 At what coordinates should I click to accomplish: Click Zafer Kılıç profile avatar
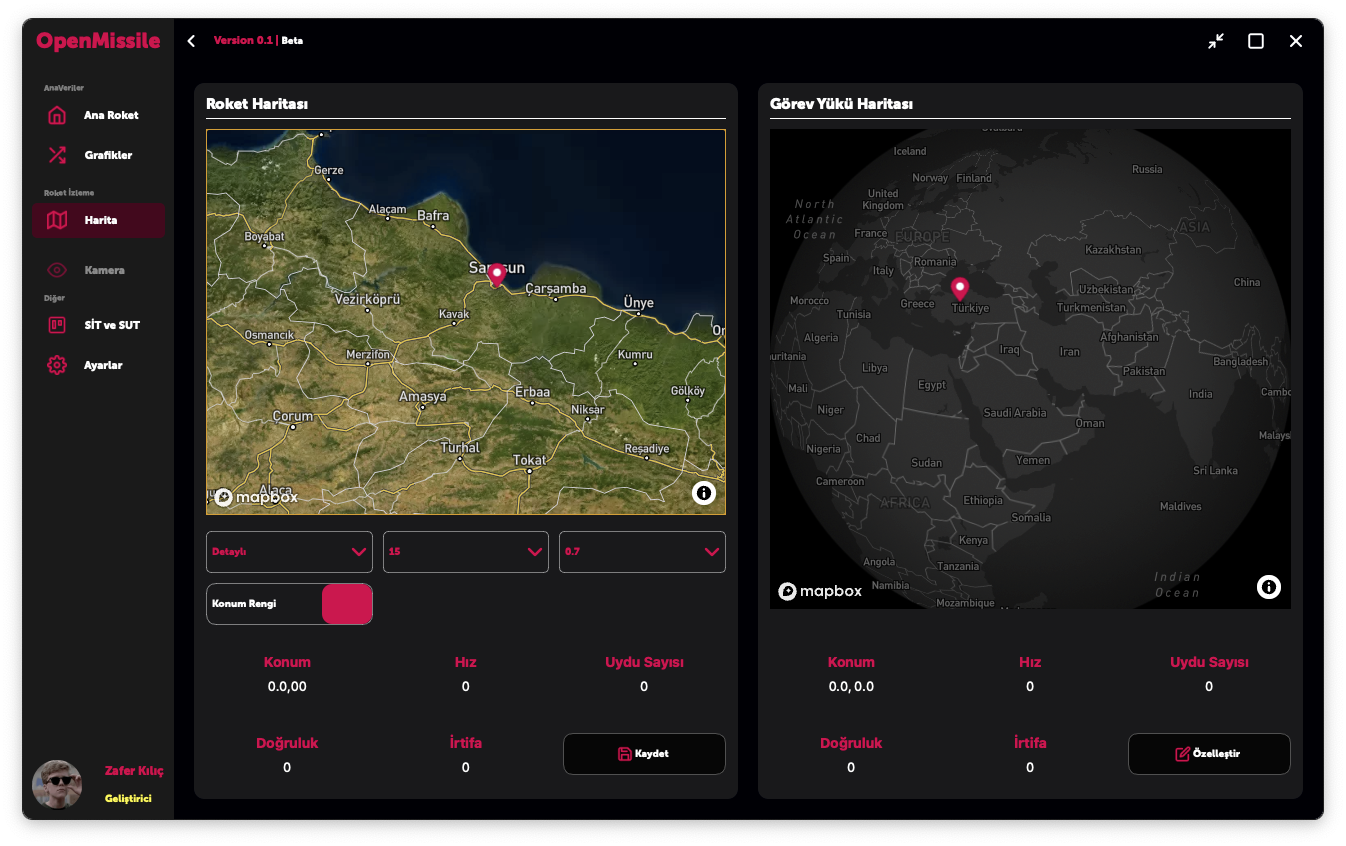point(57,785)
